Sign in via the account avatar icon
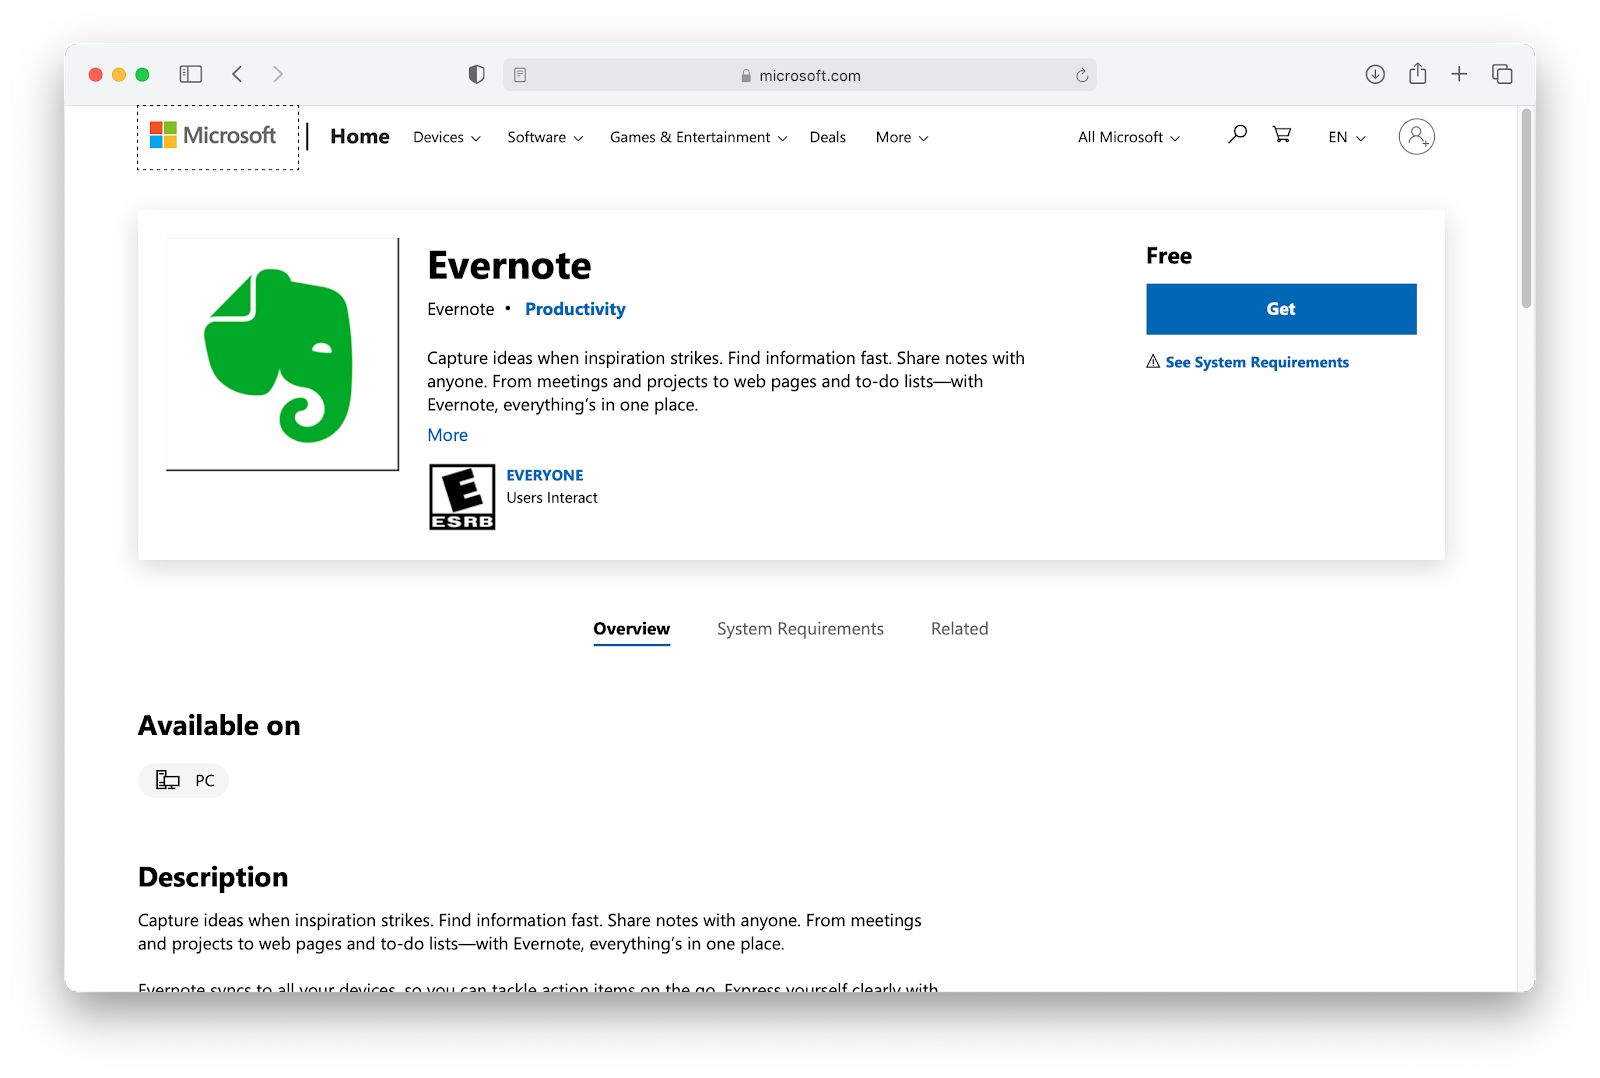The width and height of the screenshot is (1600, 1078). [x=1416, y=136]
